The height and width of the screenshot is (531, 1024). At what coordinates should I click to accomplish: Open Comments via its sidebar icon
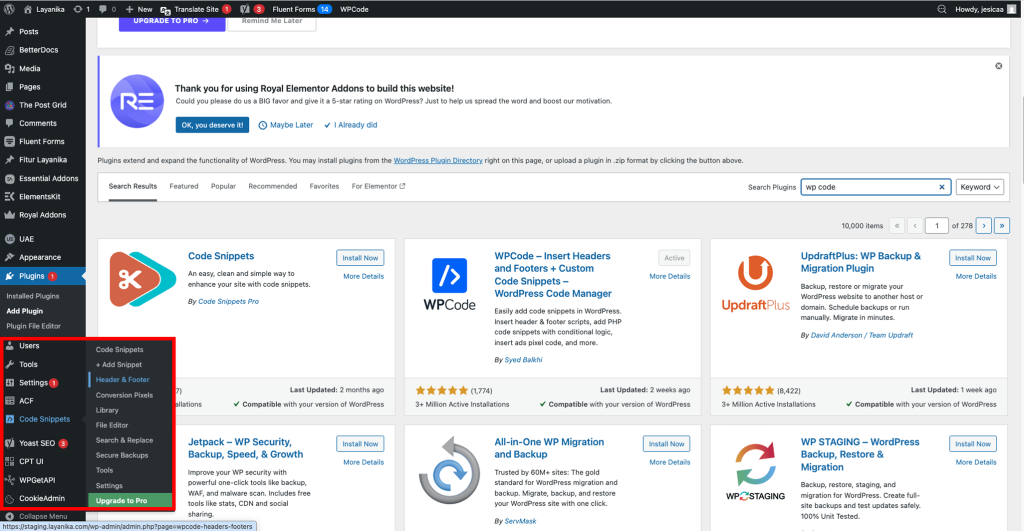click(x=10, y=123)
